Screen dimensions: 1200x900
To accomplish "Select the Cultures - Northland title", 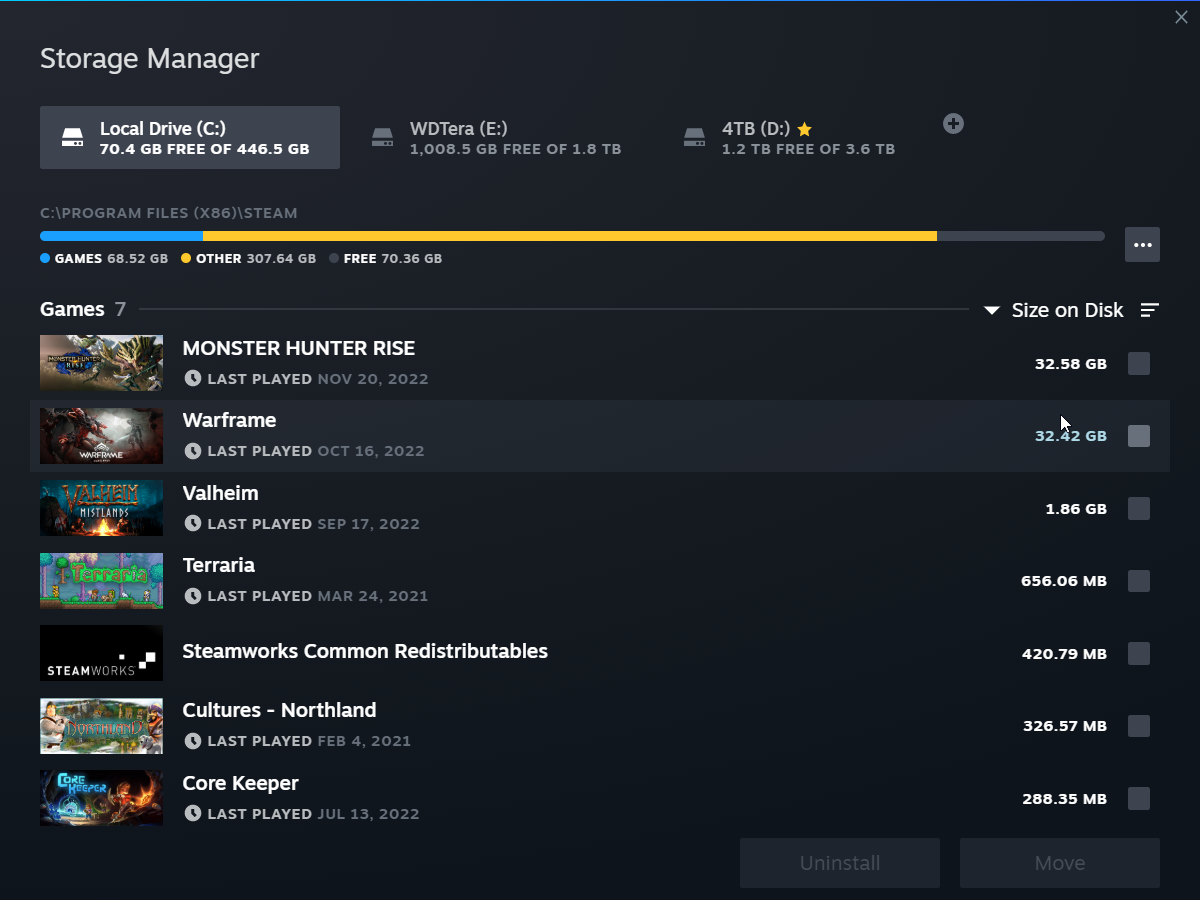I will click(280, 710).
